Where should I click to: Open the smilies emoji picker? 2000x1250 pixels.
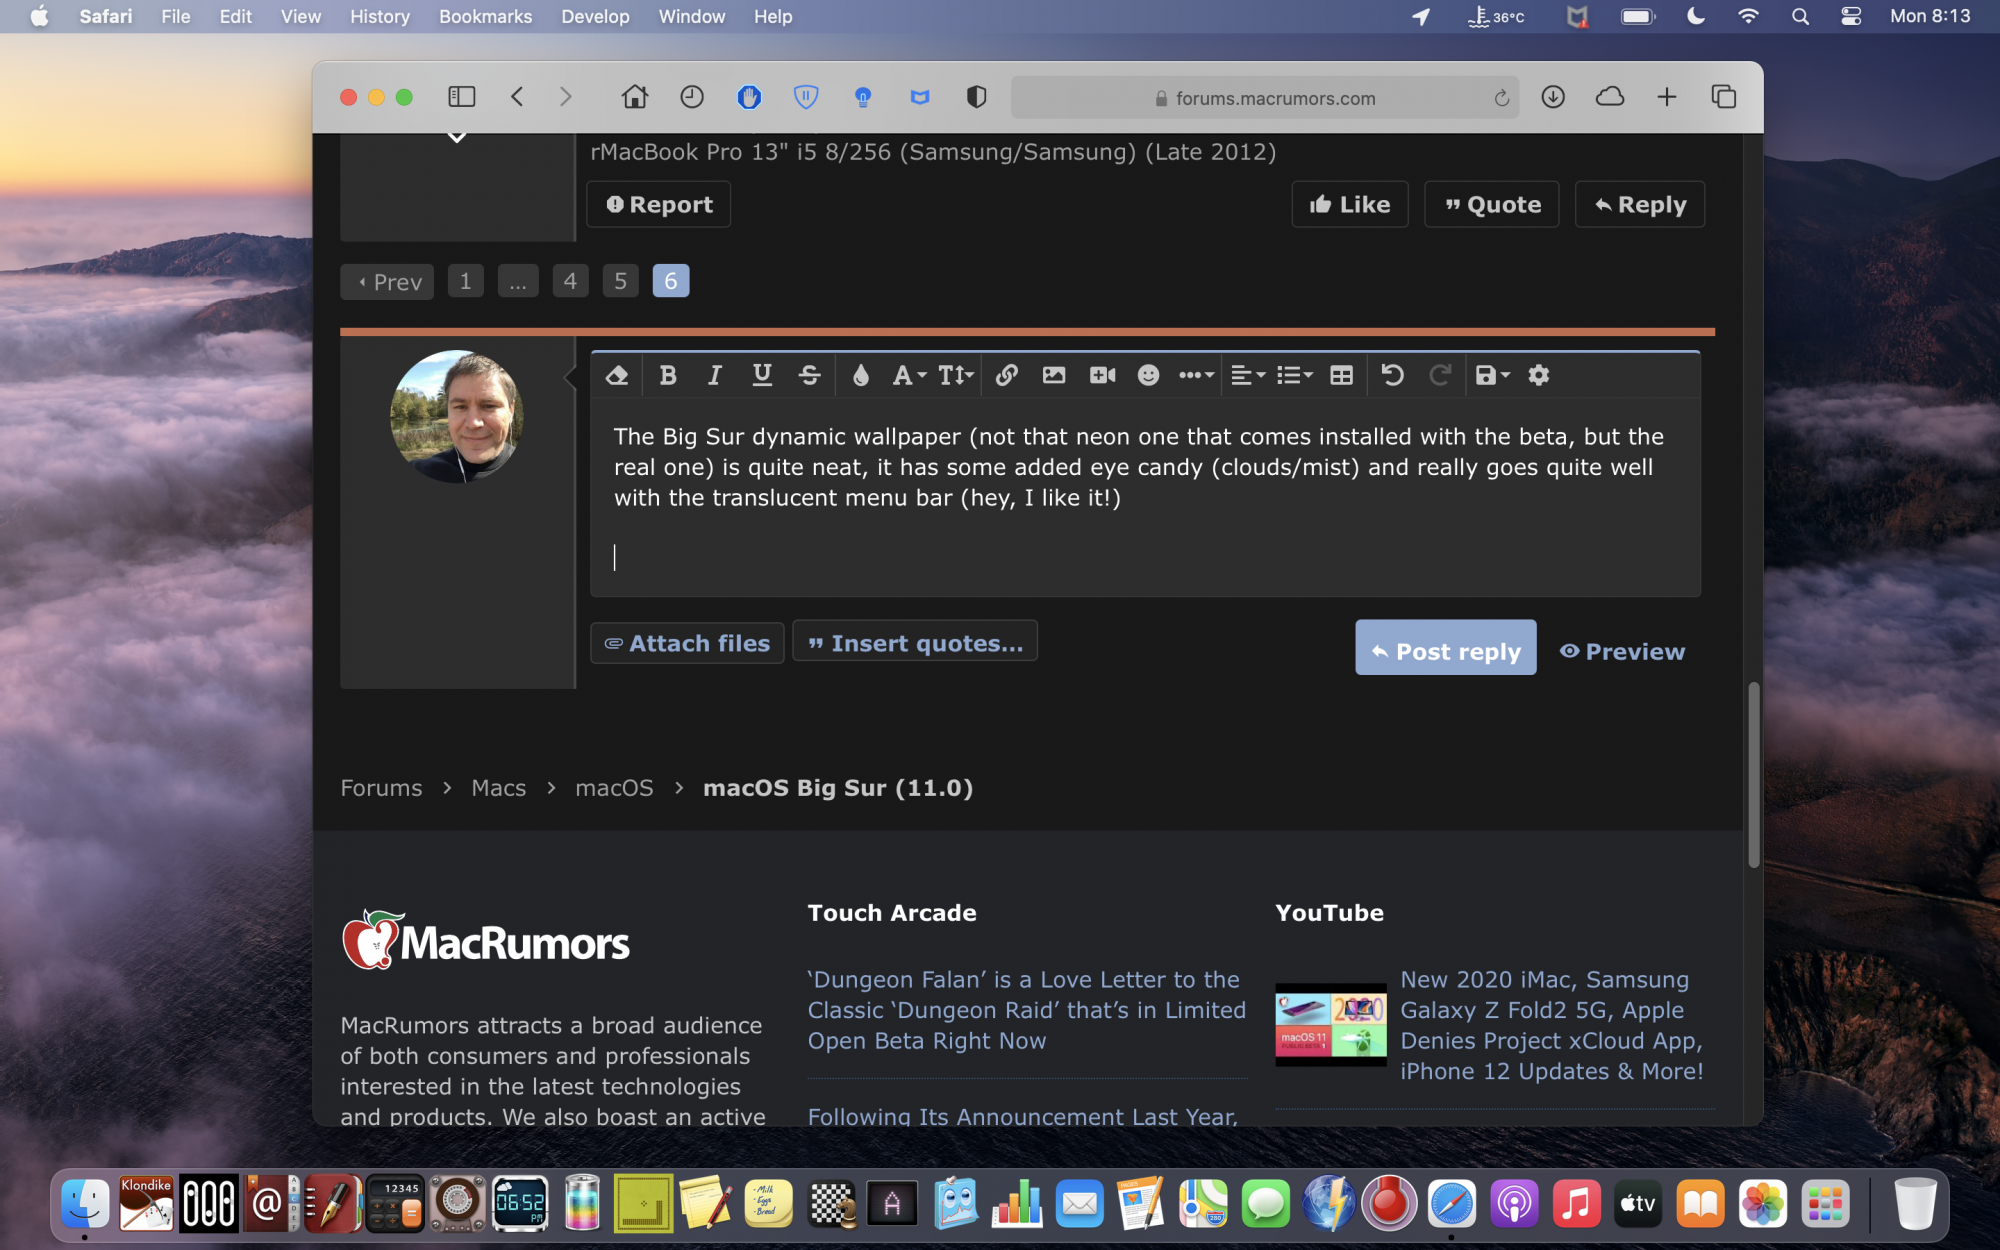[x=1148, y=375]
